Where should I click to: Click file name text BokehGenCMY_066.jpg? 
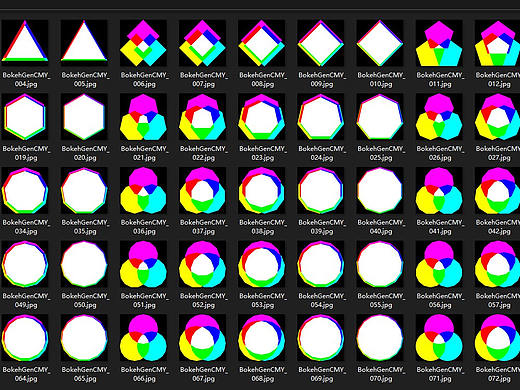(144, 374)
